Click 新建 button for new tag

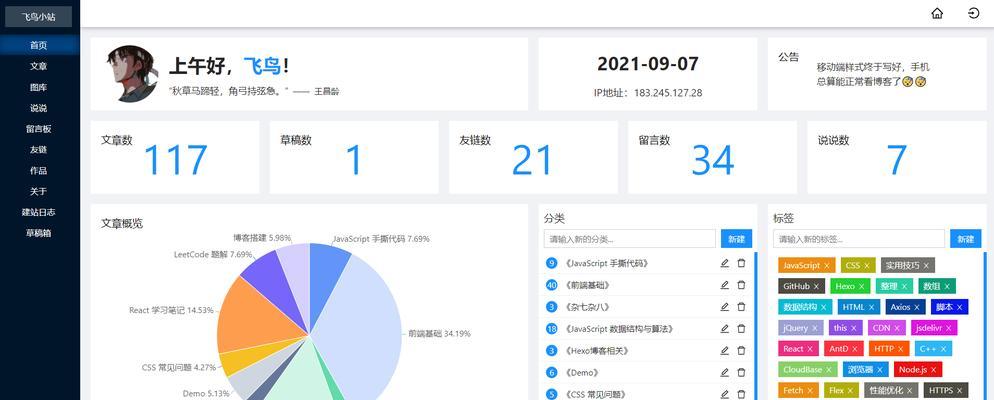tap(965, 239)
